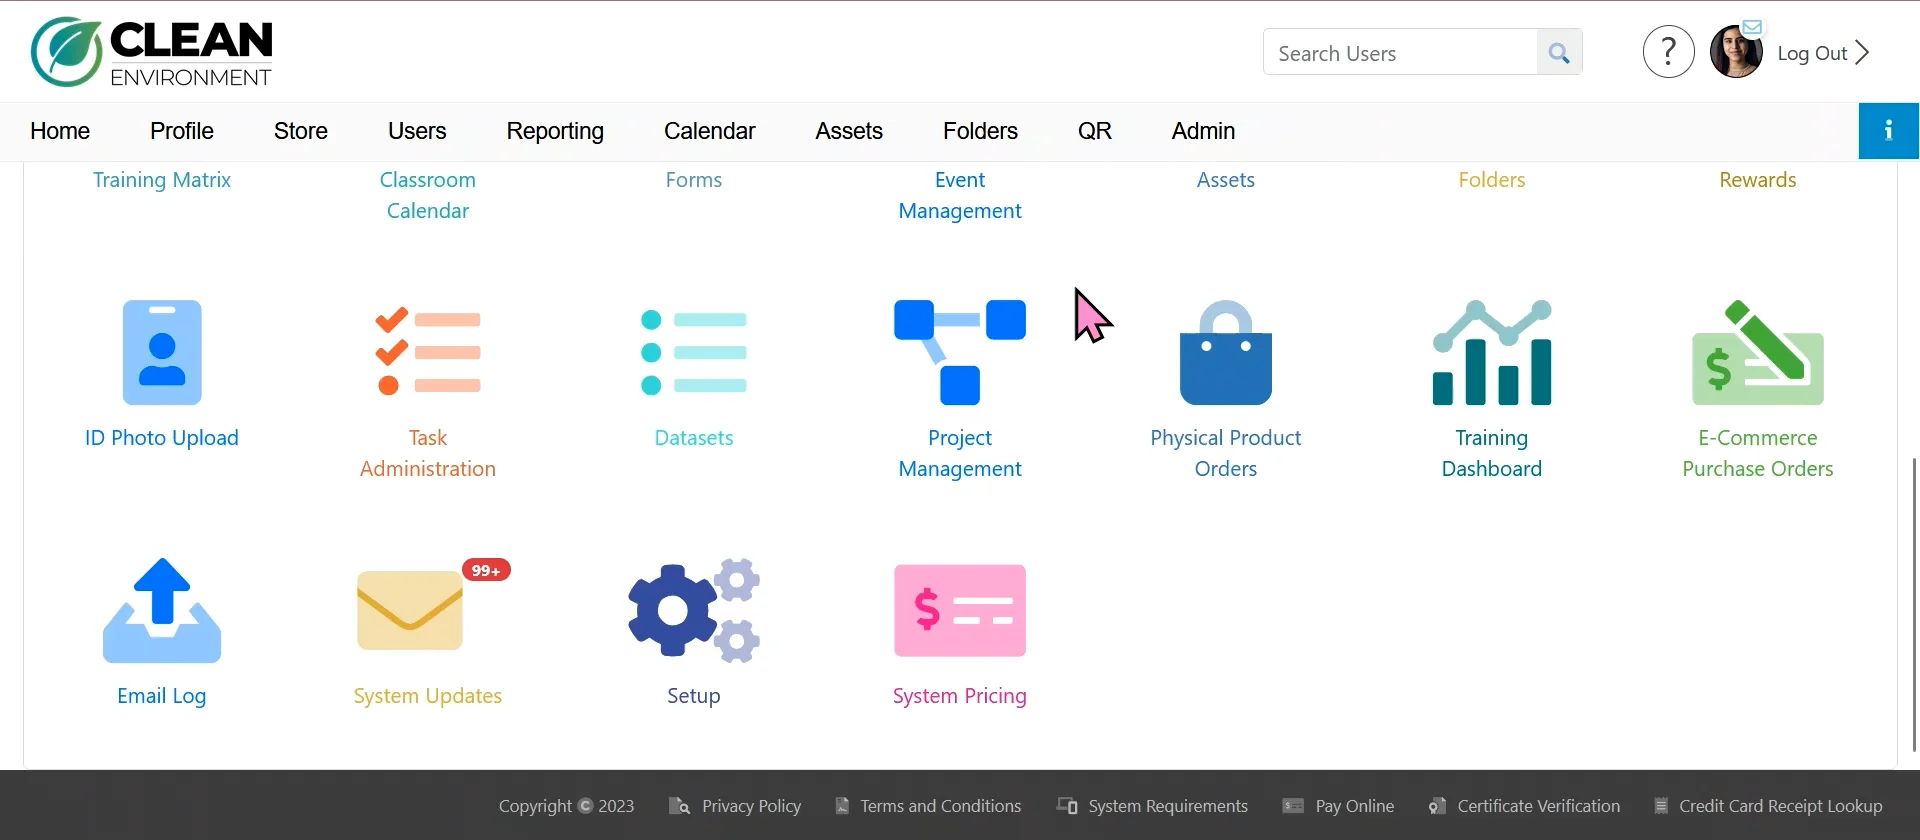This screenshot has width=1920, height=840.
Task: Open the System Updates envelope icon
Action: [410, 610]
